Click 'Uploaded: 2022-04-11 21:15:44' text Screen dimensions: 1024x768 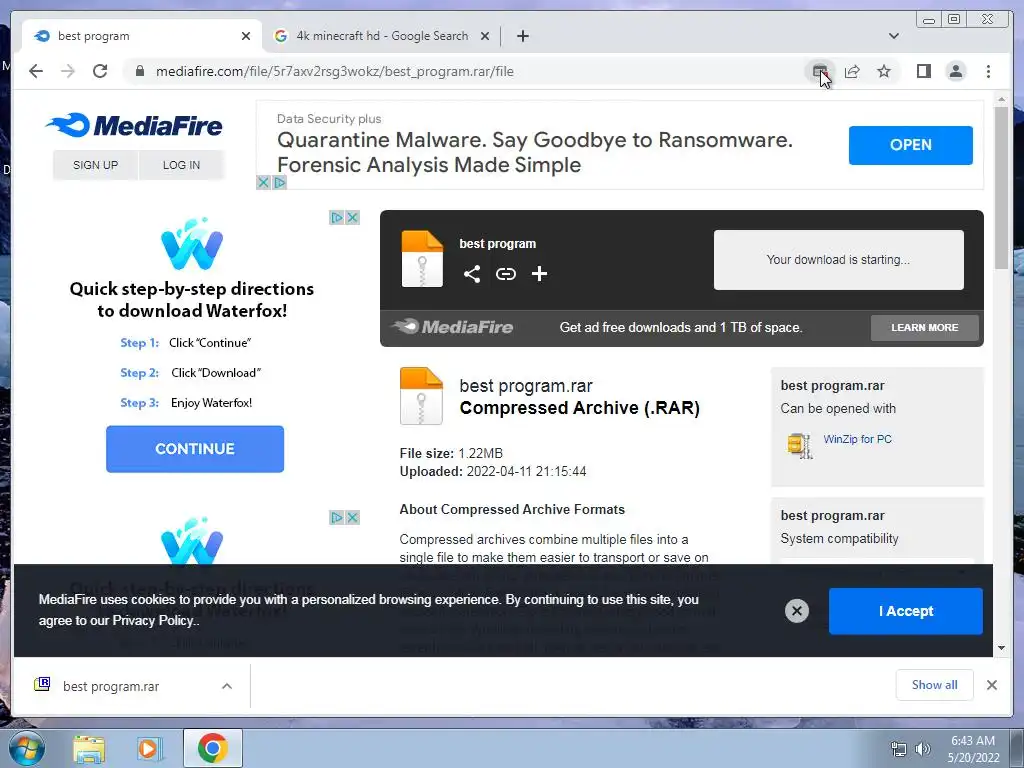coord(493,472)
